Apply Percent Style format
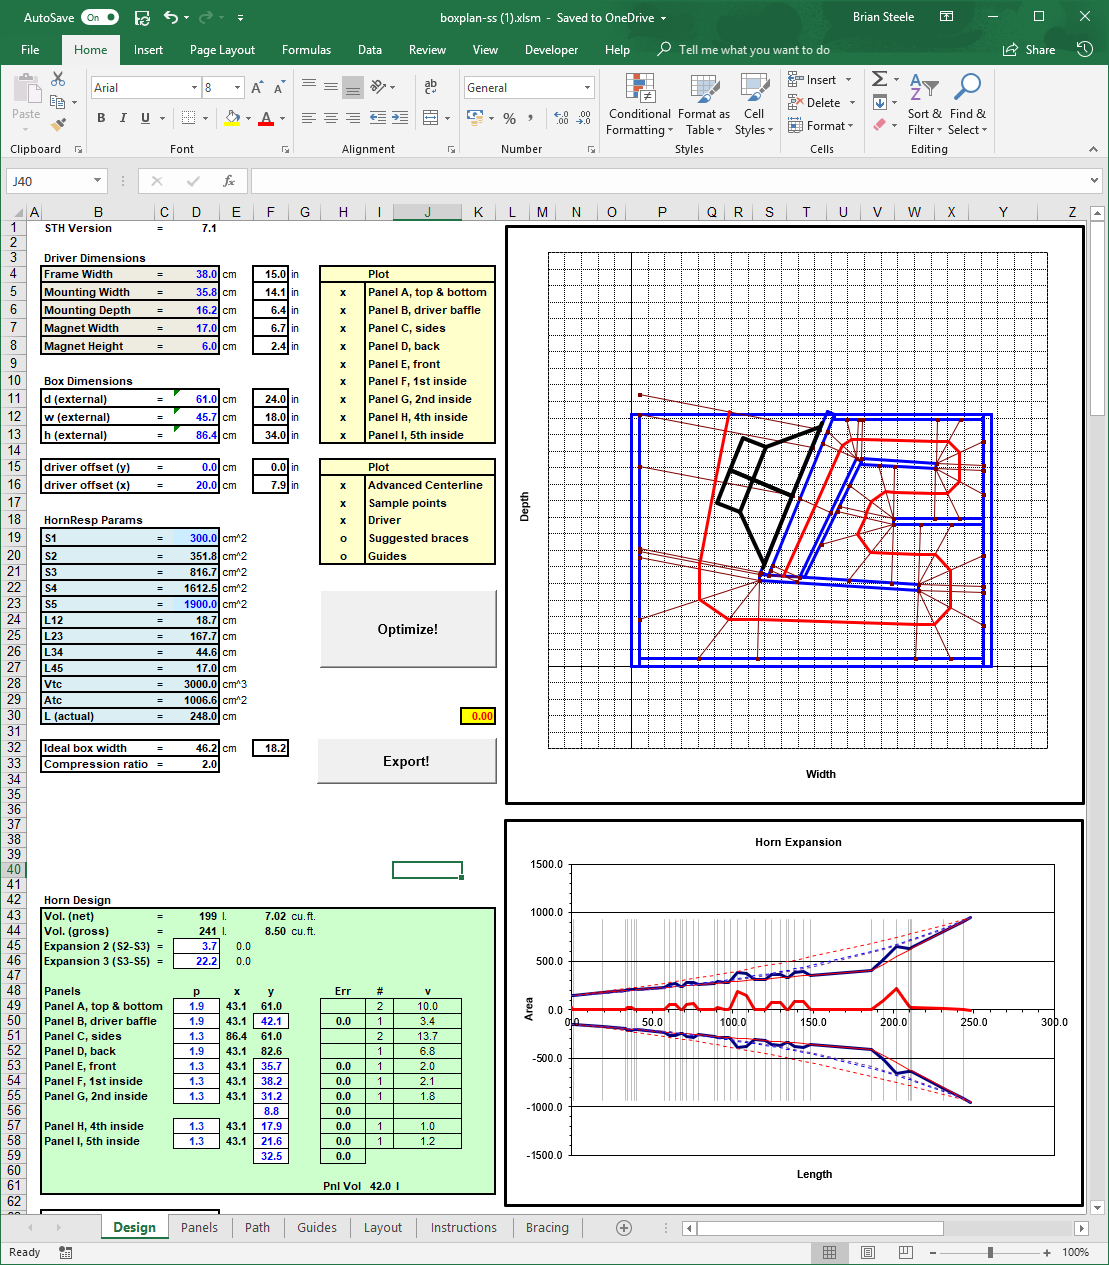 coord(510,118)
